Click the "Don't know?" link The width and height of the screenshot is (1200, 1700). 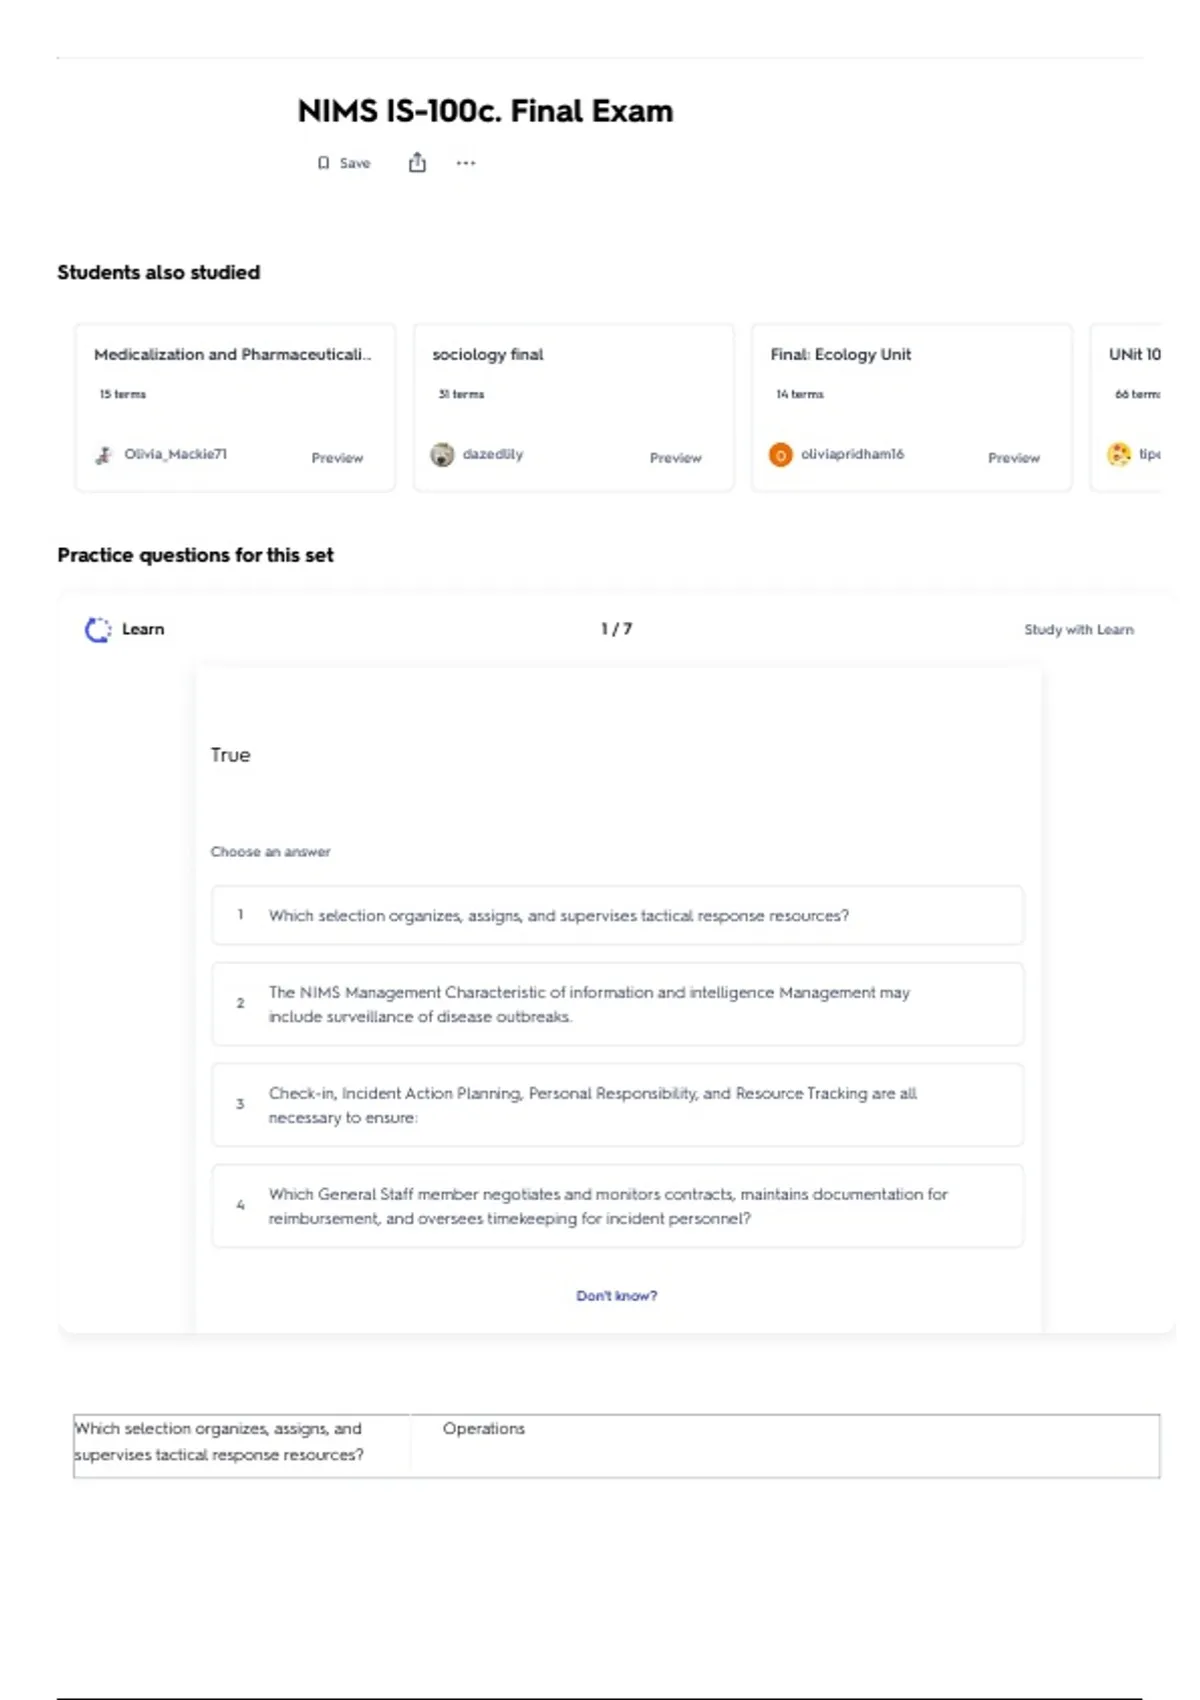click(x=616, y=1296)
